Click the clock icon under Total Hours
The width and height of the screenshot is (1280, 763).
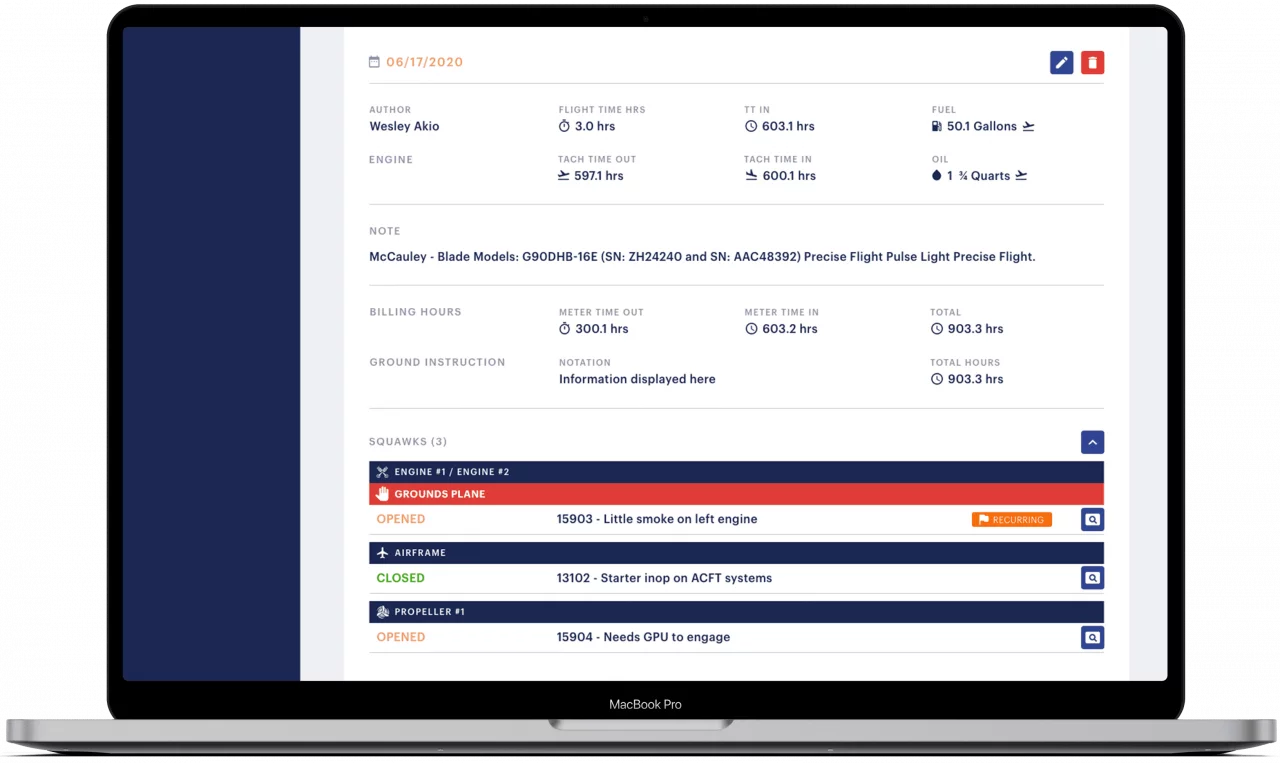pos(936,379)
